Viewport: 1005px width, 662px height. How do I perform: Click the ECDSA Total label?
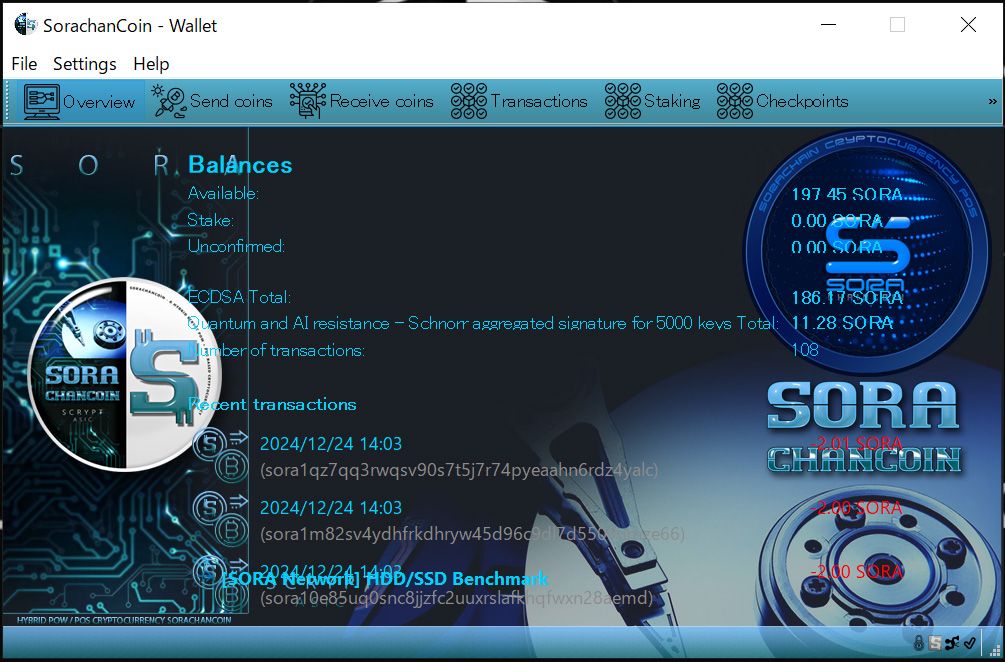(240, 297)
